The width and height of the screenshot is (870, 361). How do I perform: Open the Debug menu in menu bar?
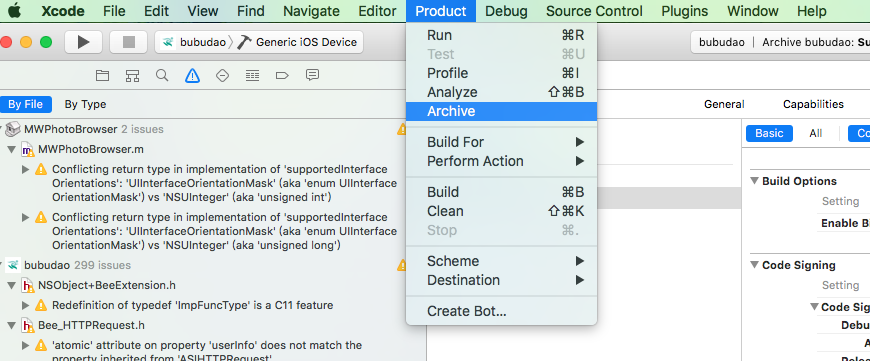coord(506,11)
